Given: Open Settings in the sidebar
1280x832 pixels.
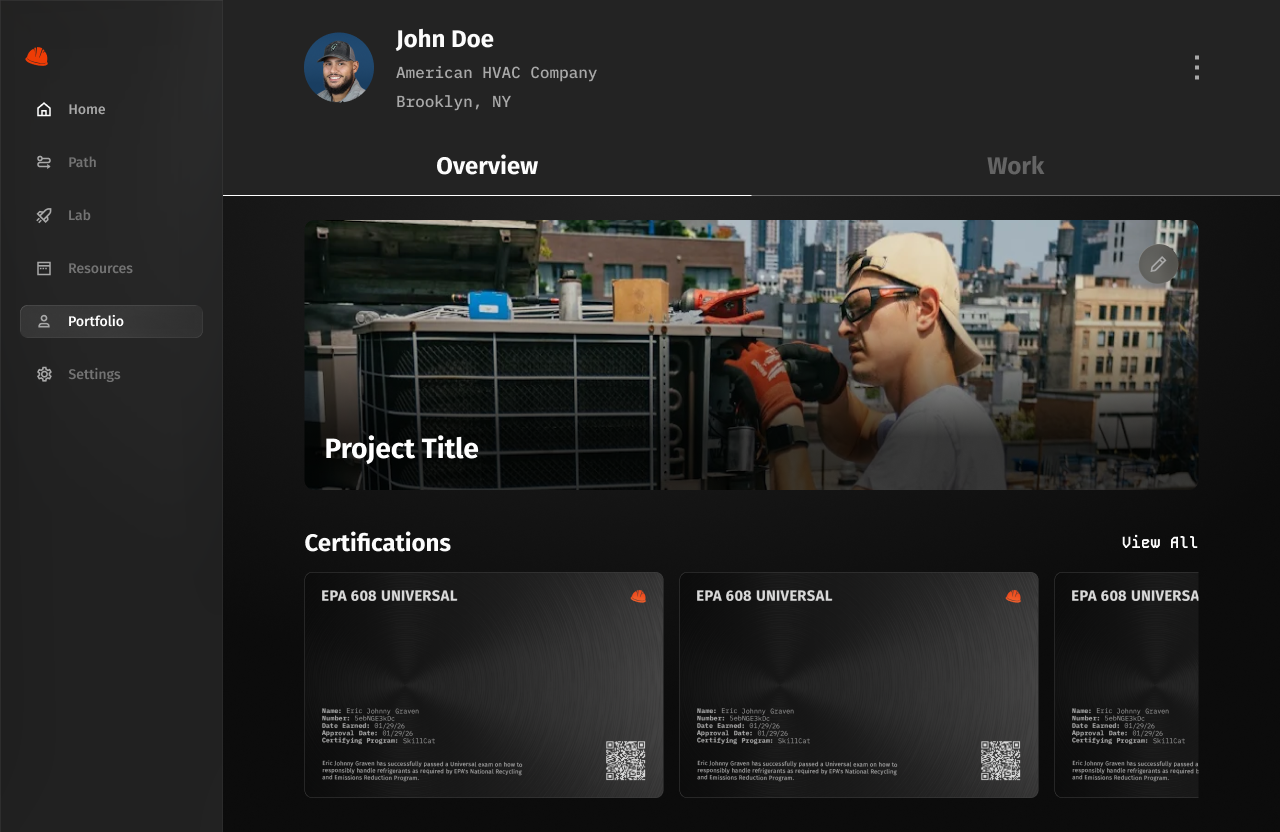Looking at the screenshot, I should pyautogui.click(x=111, y=374).
